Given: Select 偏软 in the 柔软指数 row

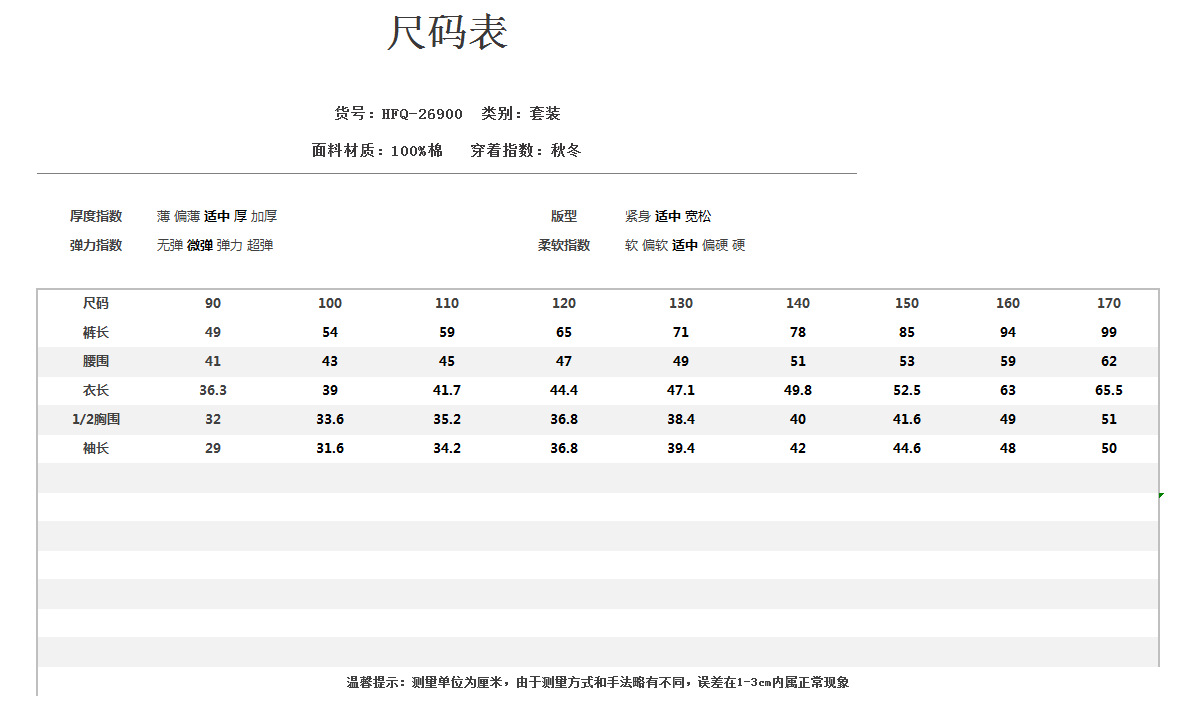Looking at the screenshot, I should 655,245.
